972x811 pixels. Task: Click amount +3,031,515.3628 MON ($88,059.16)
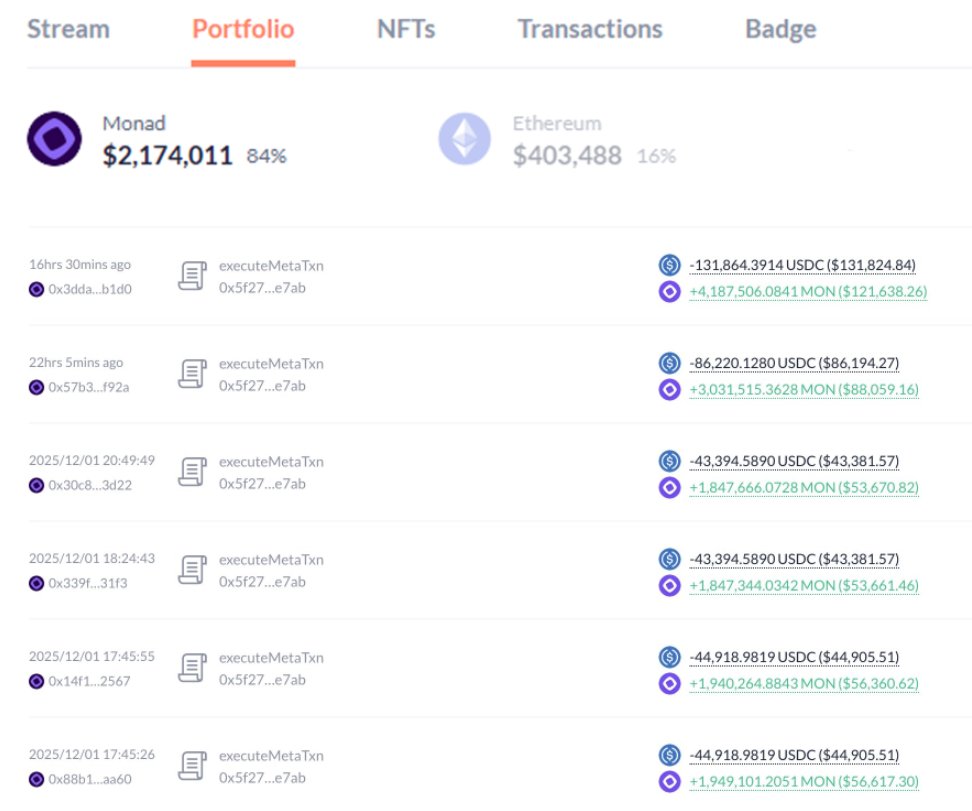tap(804, 389)
